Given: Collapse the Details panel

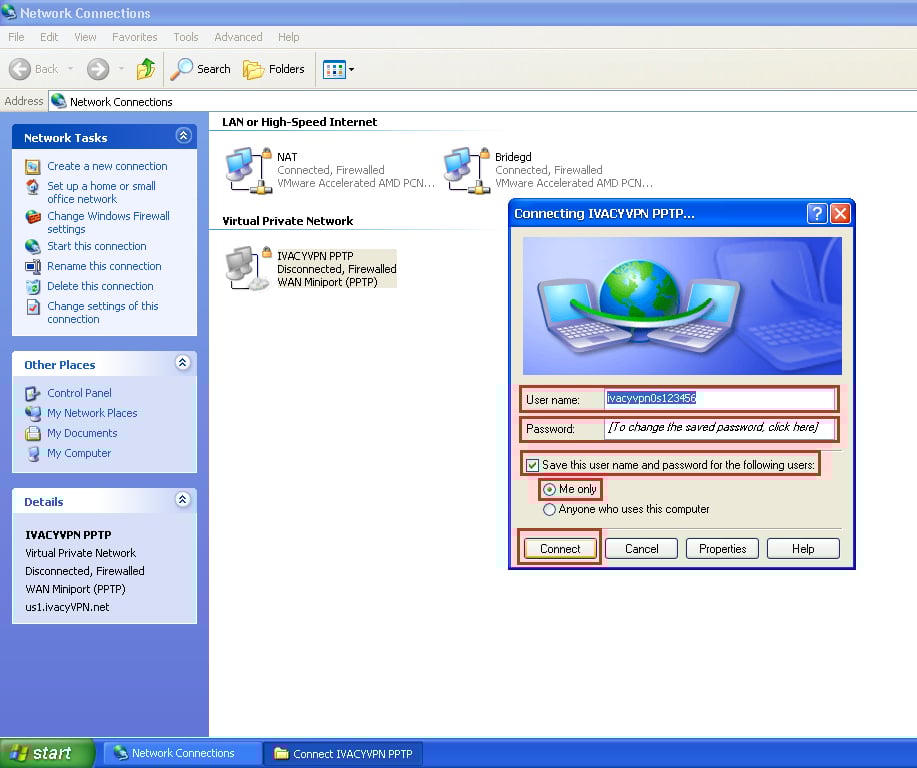Looking at the screenshot, I should (183, 500).
